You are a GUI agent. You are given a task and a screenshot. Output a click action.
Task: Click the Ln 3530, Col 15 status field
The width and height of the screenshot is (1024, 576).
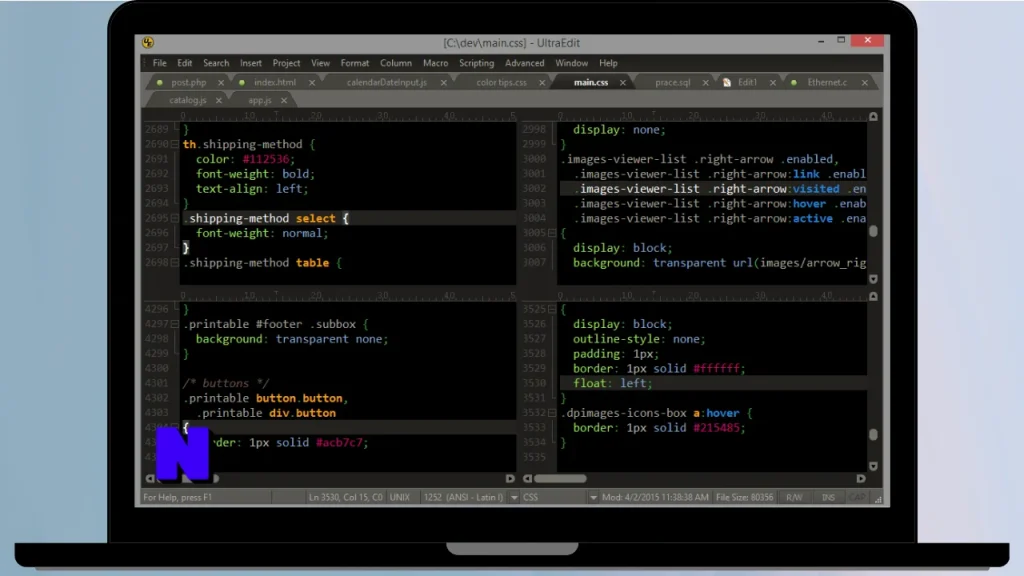[x=345, y=498]
